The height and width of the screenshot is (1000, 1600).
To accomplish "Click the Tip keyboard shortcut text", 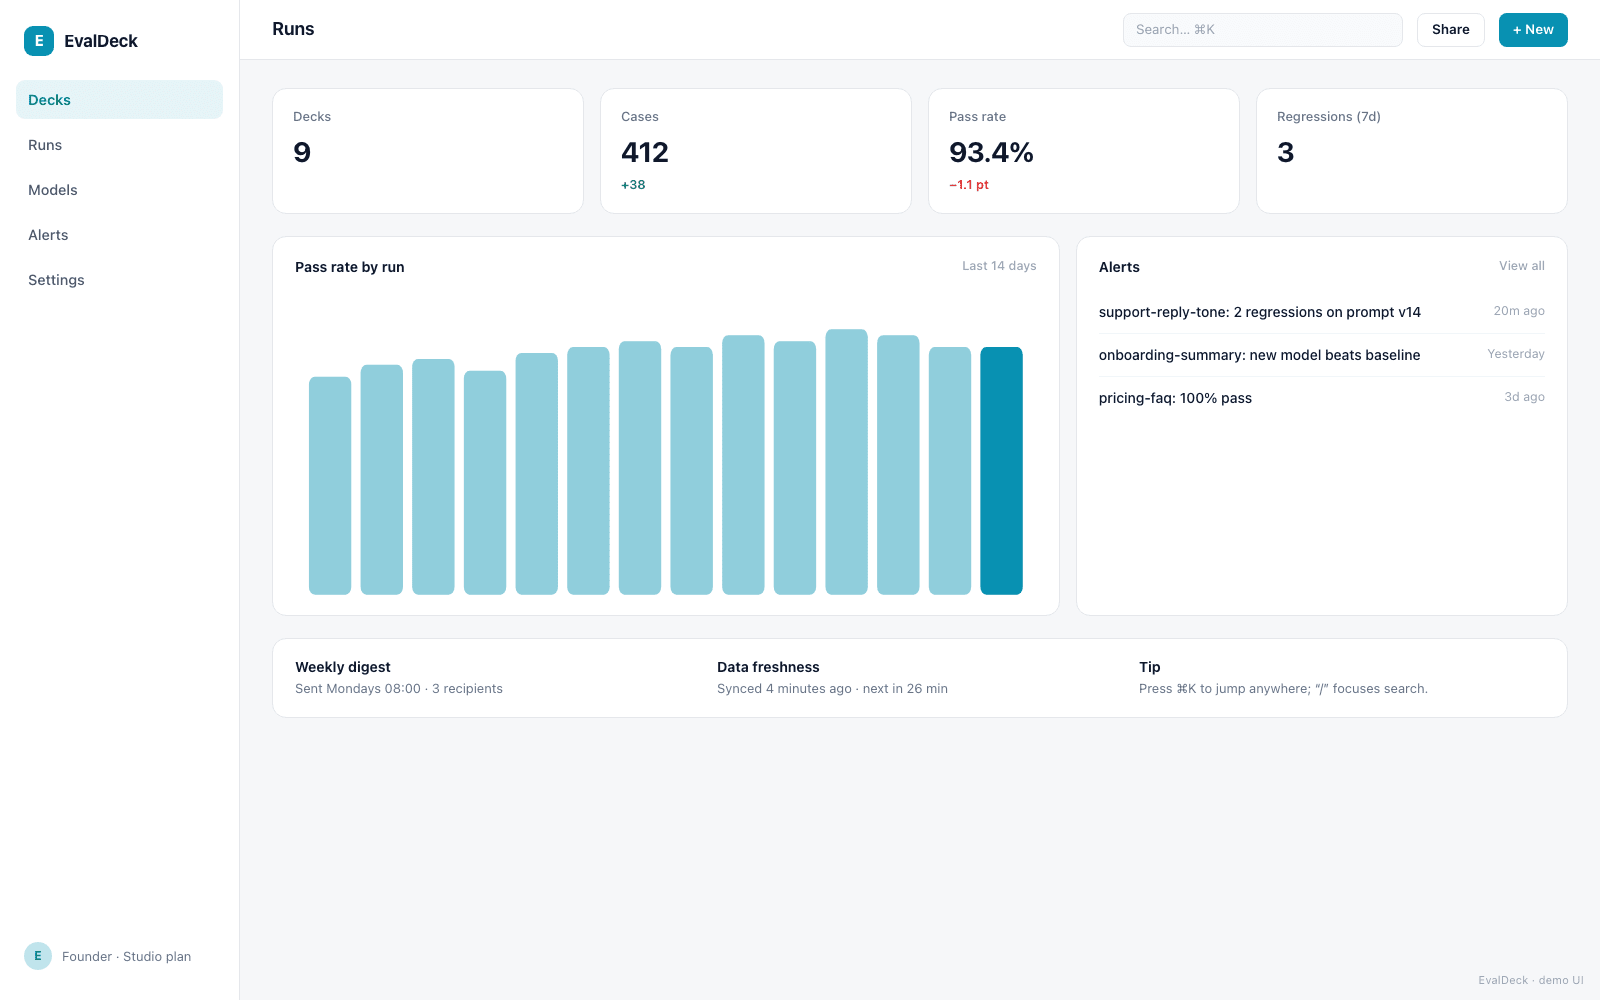I will tap(1283, 689).
